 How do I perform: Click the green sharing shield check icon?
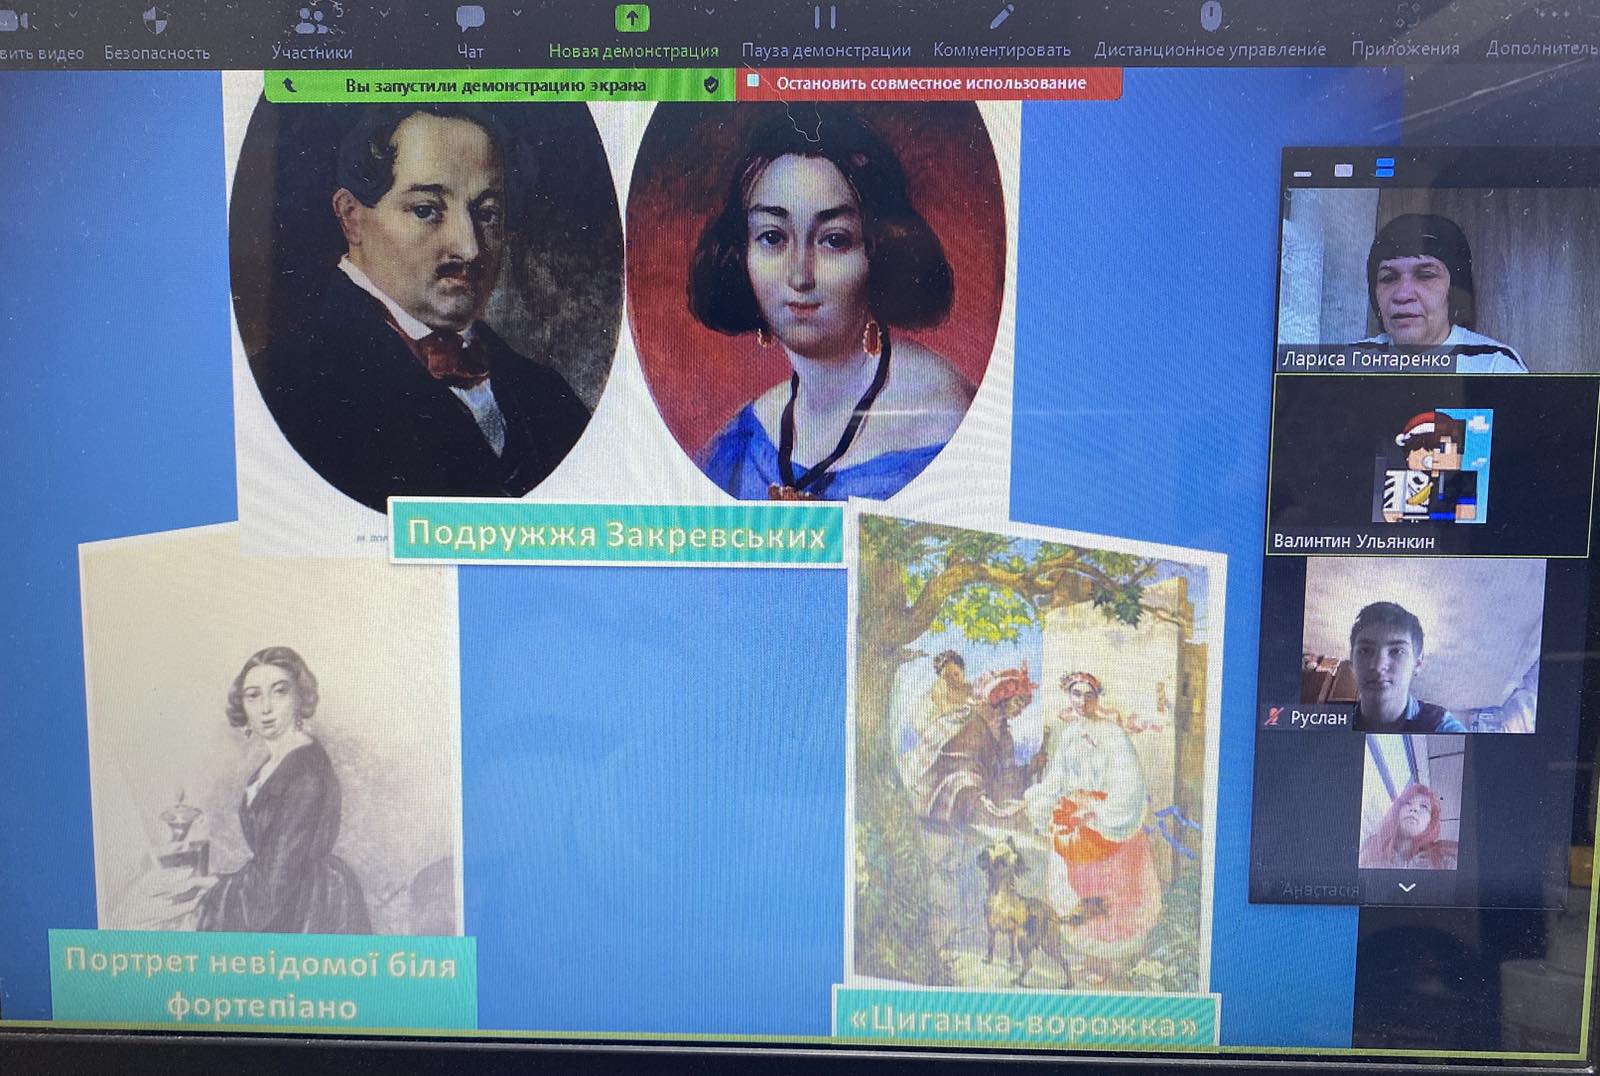coord(711,86)
